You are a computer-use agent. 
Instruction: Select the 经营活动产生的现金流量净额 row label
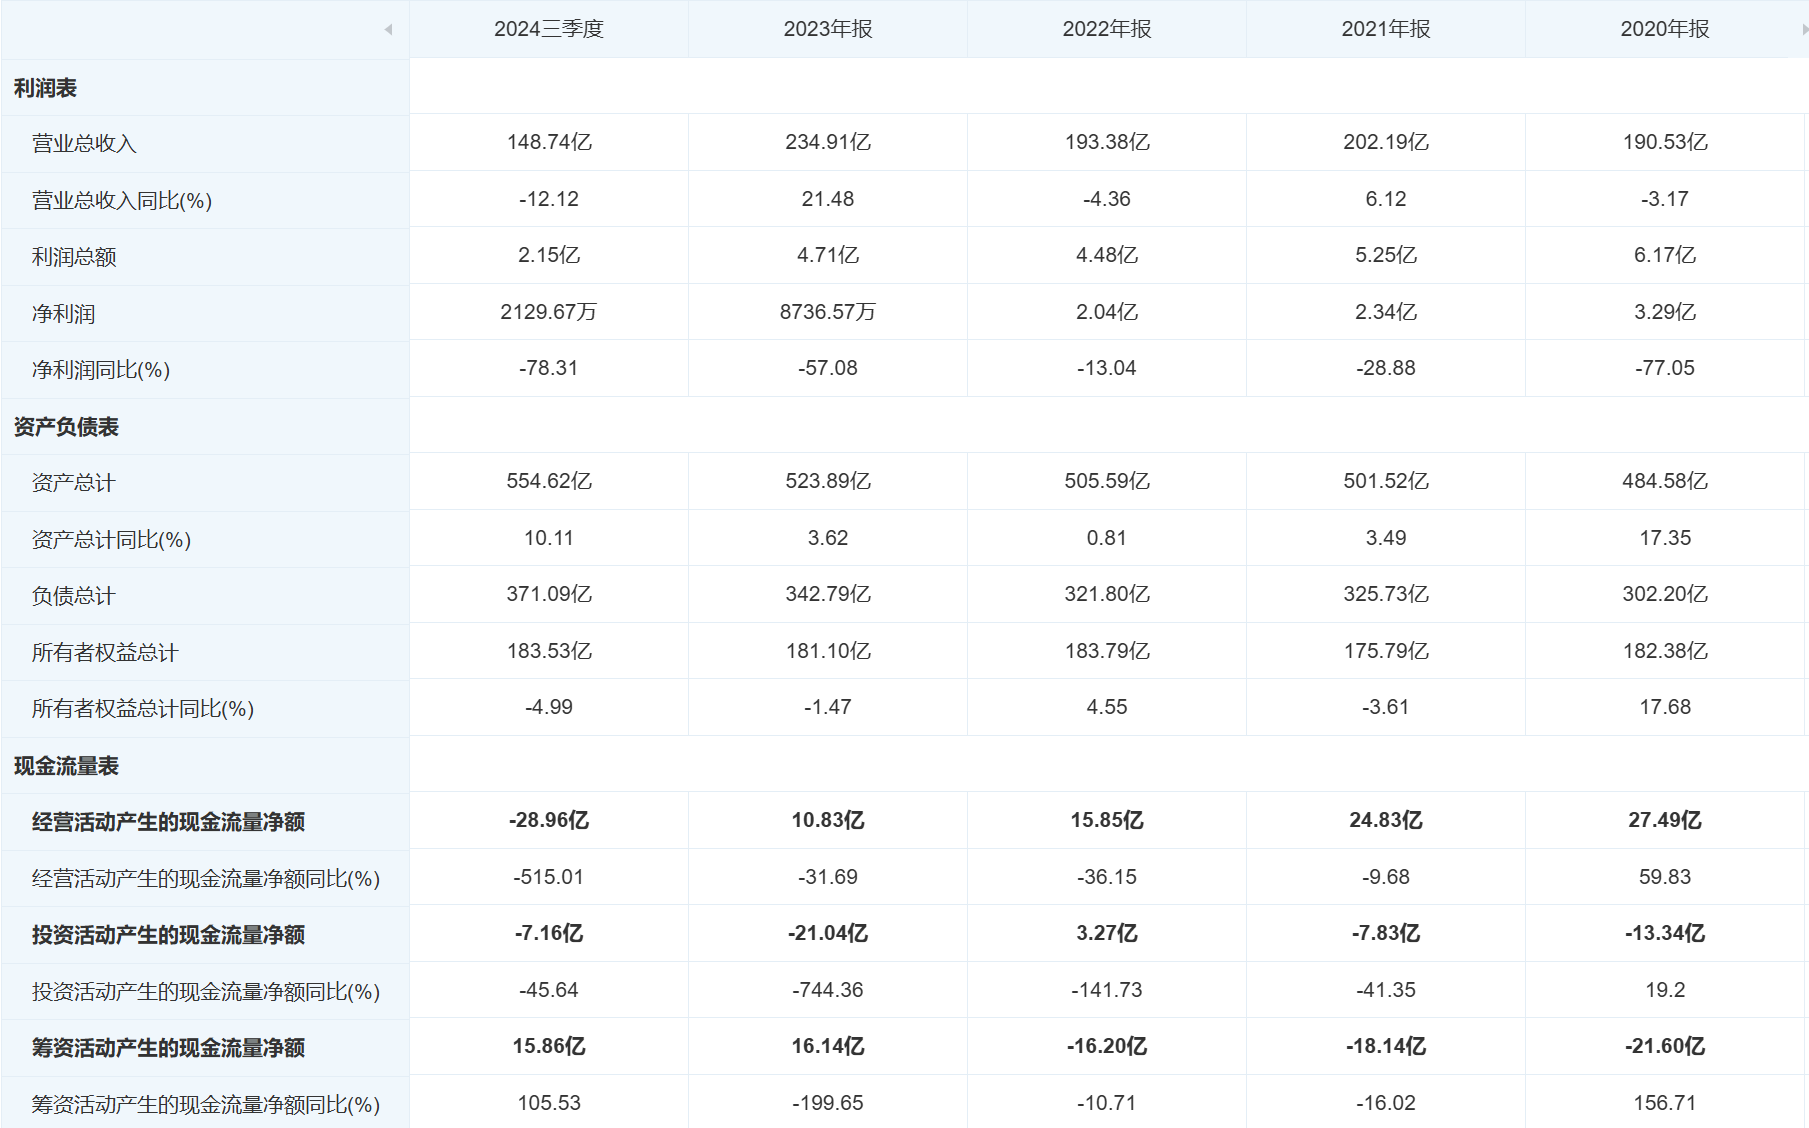click(168, 822)
